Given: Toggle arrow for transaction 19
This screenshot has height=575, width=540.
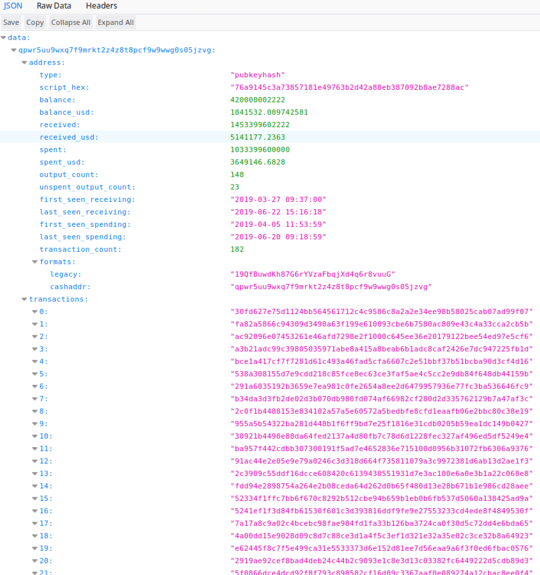Looking at the screenshot, I should pos(35,549).
